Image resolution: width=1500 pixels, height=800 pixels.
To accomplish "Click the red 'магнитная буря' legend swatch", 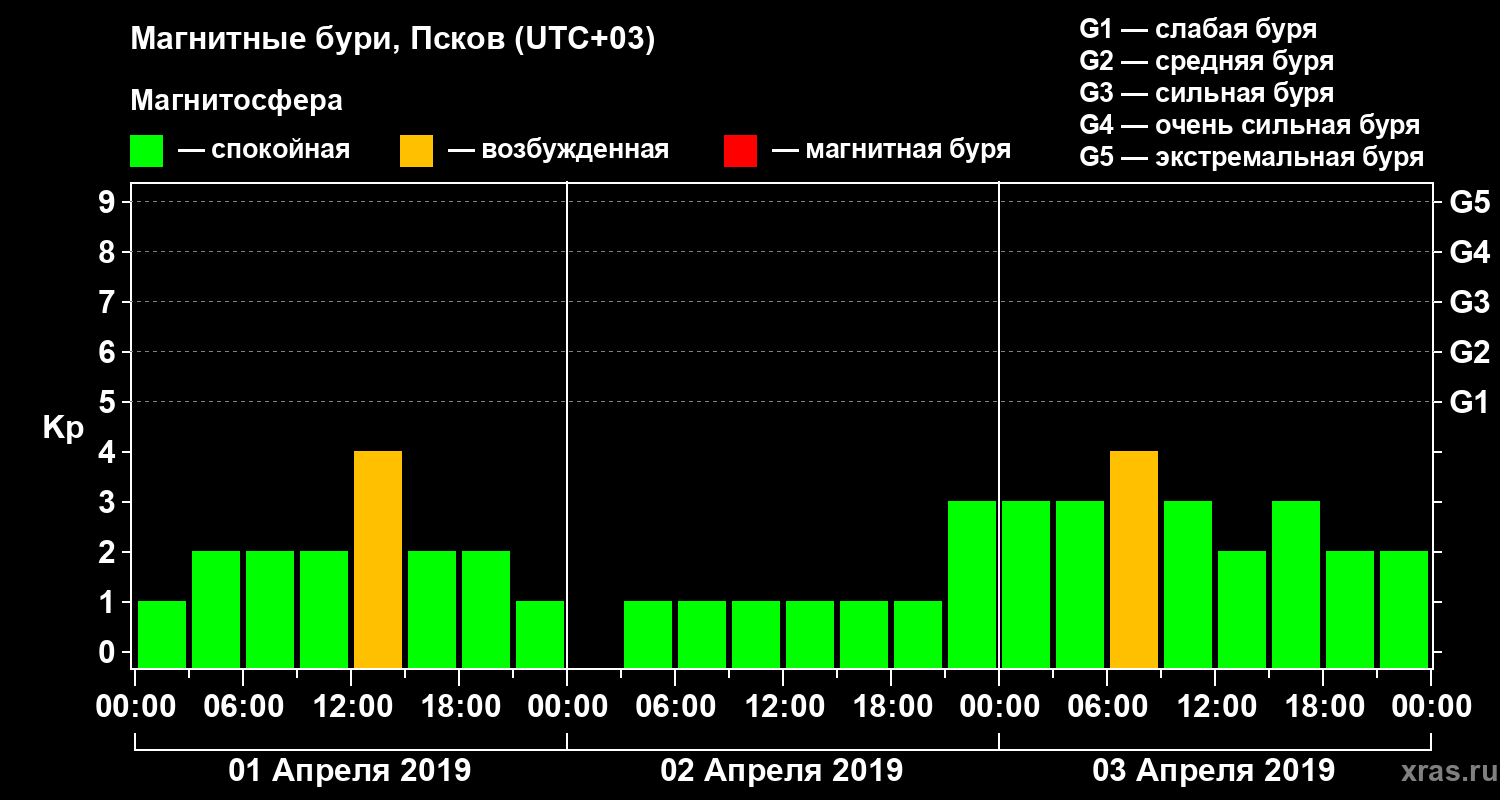I will click(740, 151).
